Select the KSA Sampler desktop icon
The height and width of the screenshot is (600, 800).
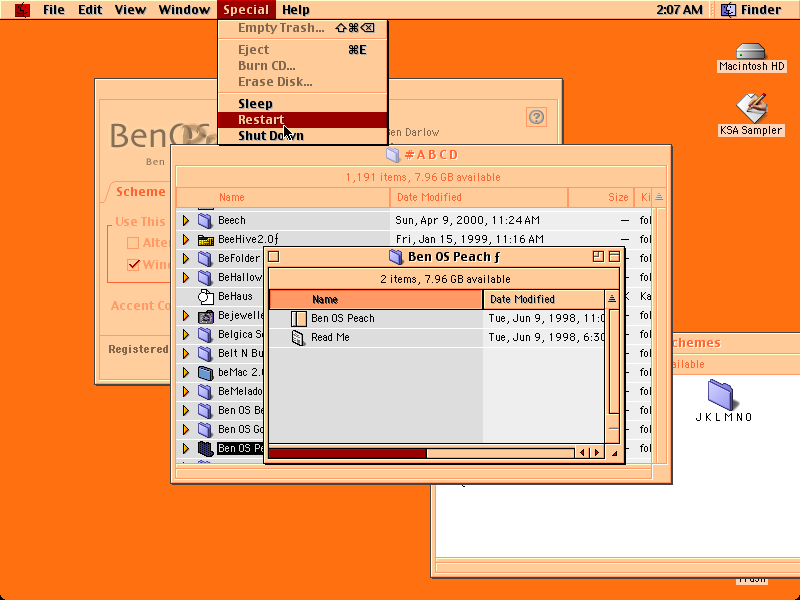pyautogui.click(x=751, y=107)
